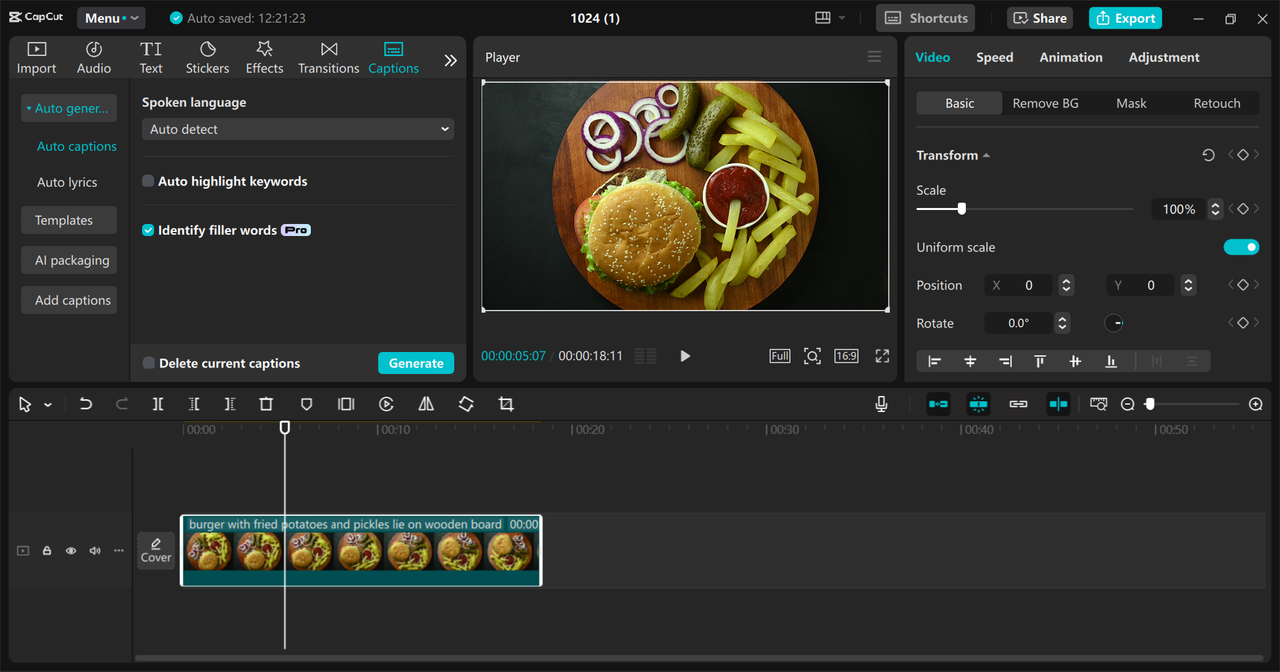Open the Effects tab
1280x672 pixels.
coord(264,58)
